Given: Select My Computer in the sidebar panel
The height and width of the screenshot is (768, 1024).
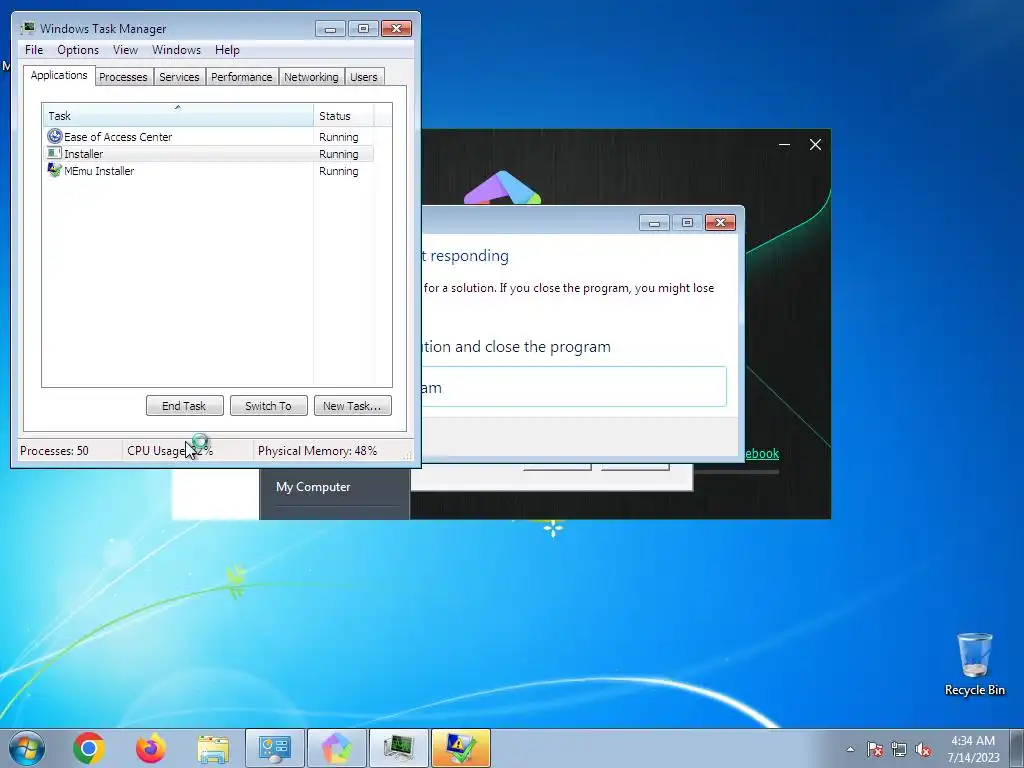Looking at the screenshot, I should 313,487.
